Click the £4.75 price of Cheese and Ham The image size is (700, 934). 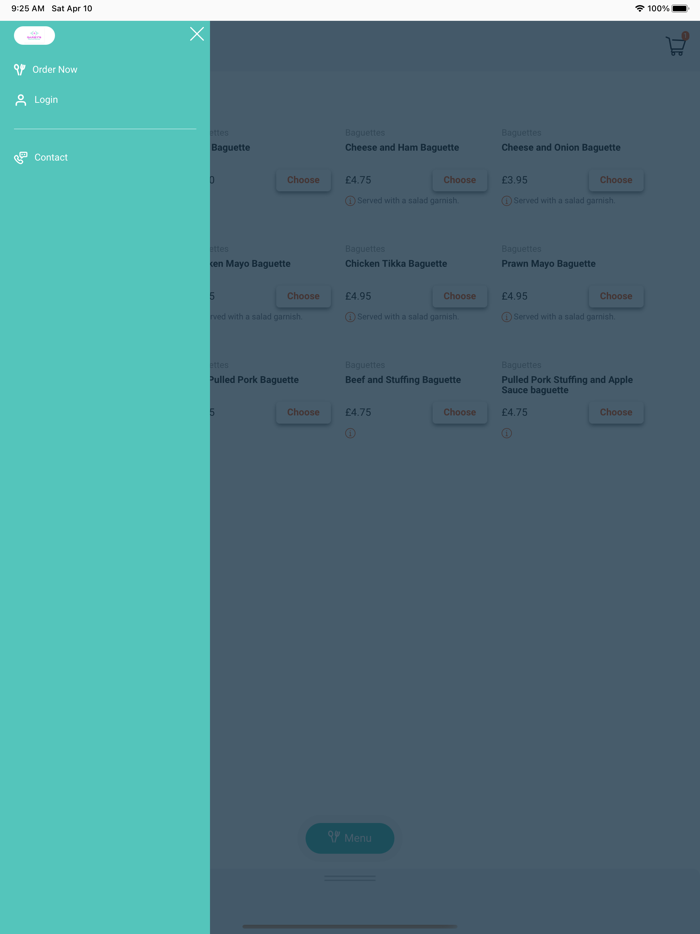(358, 180)
